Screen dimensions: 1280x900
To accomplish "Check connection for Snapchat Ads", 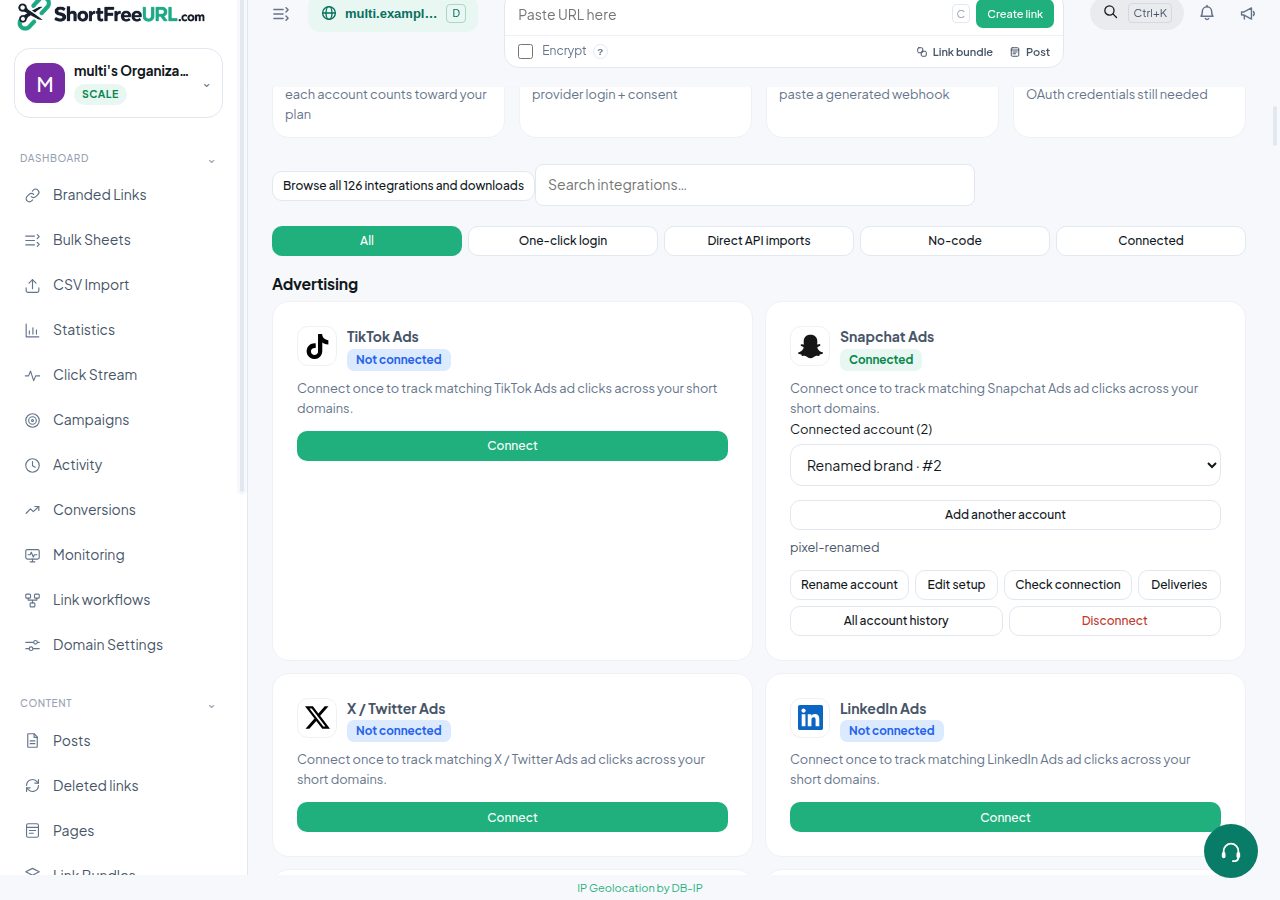I will pos(1068,585).
